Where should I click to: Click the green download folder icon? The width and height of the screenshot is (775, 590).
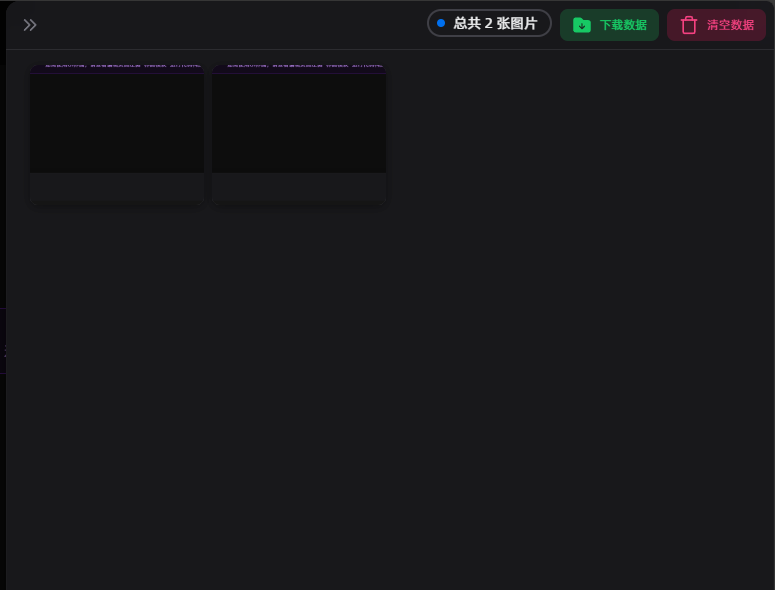pos(582,25)
